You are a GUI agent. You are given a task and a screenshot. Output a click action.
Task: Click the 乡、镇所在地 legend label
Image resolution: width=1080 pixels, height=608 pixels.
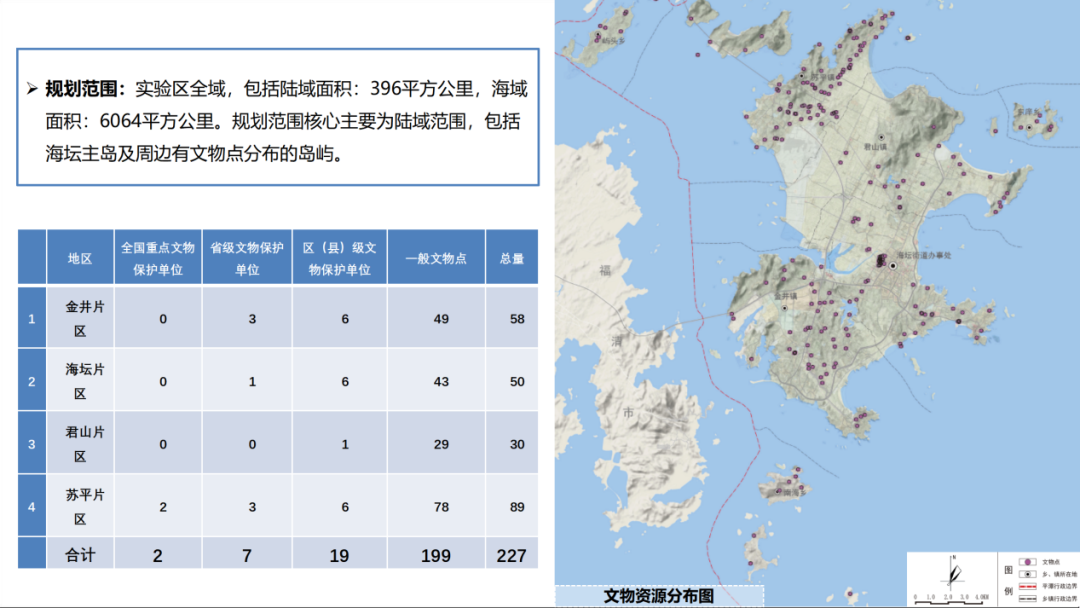coord(1059,574)
